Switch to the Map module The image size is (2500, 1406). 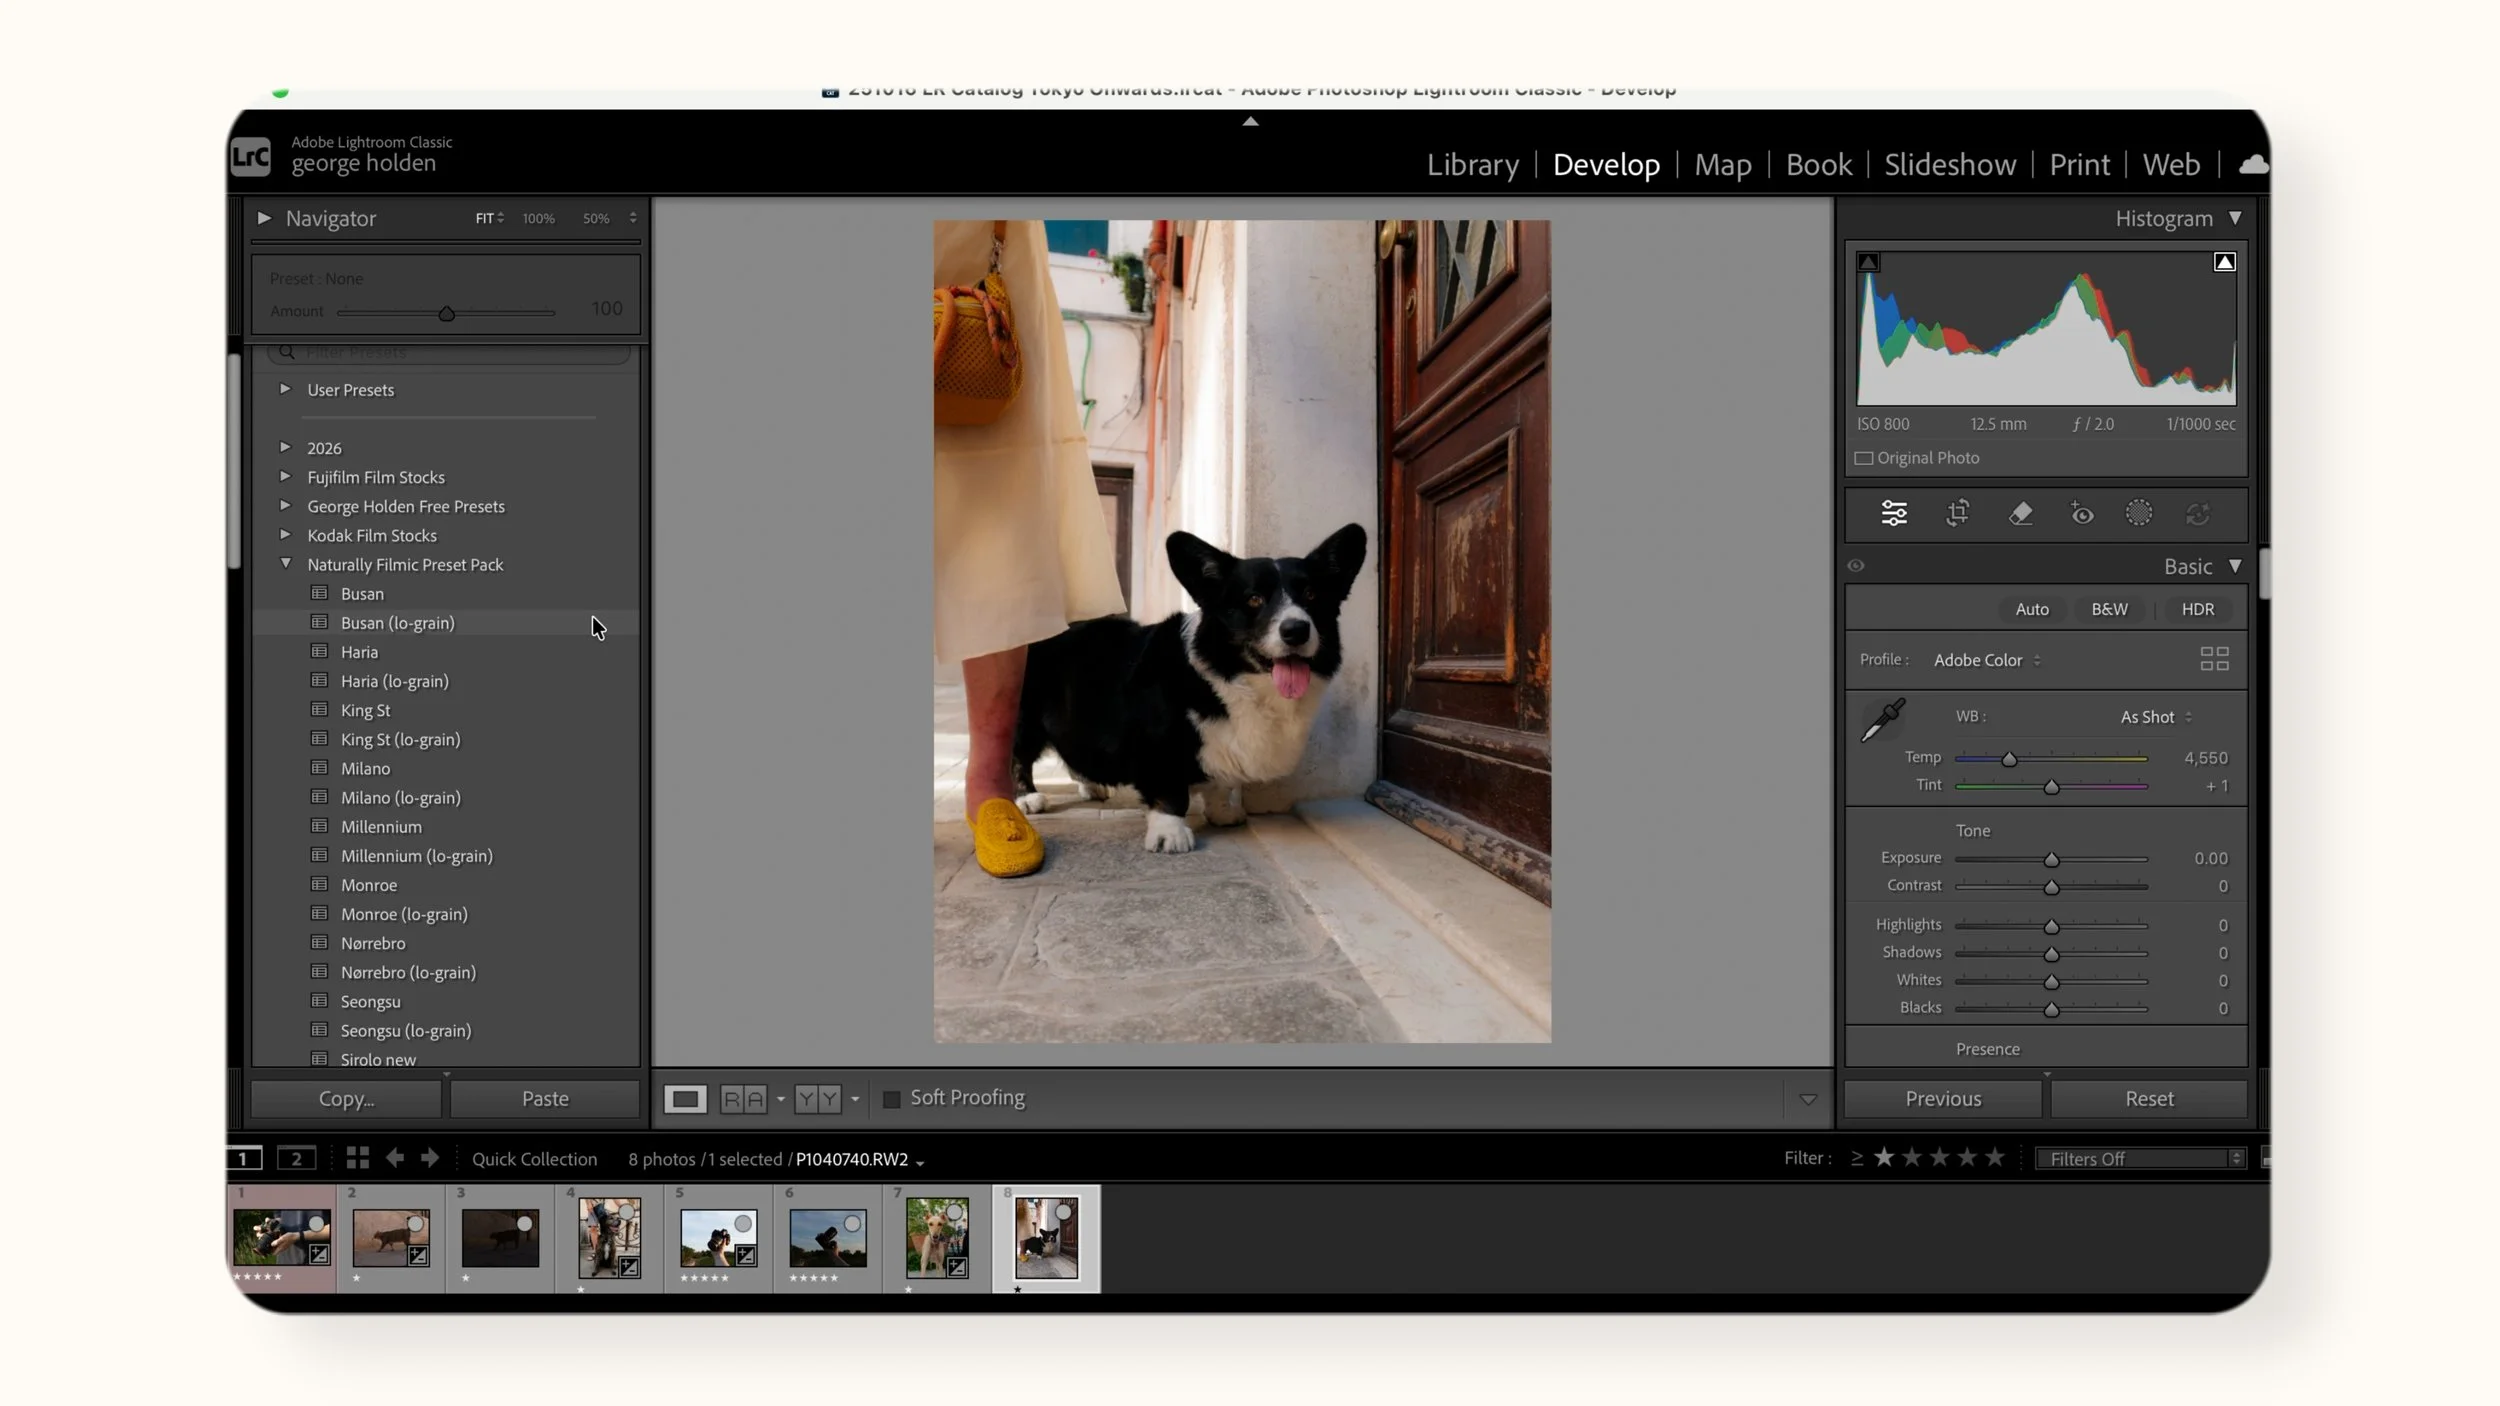tap(1723, 164)
